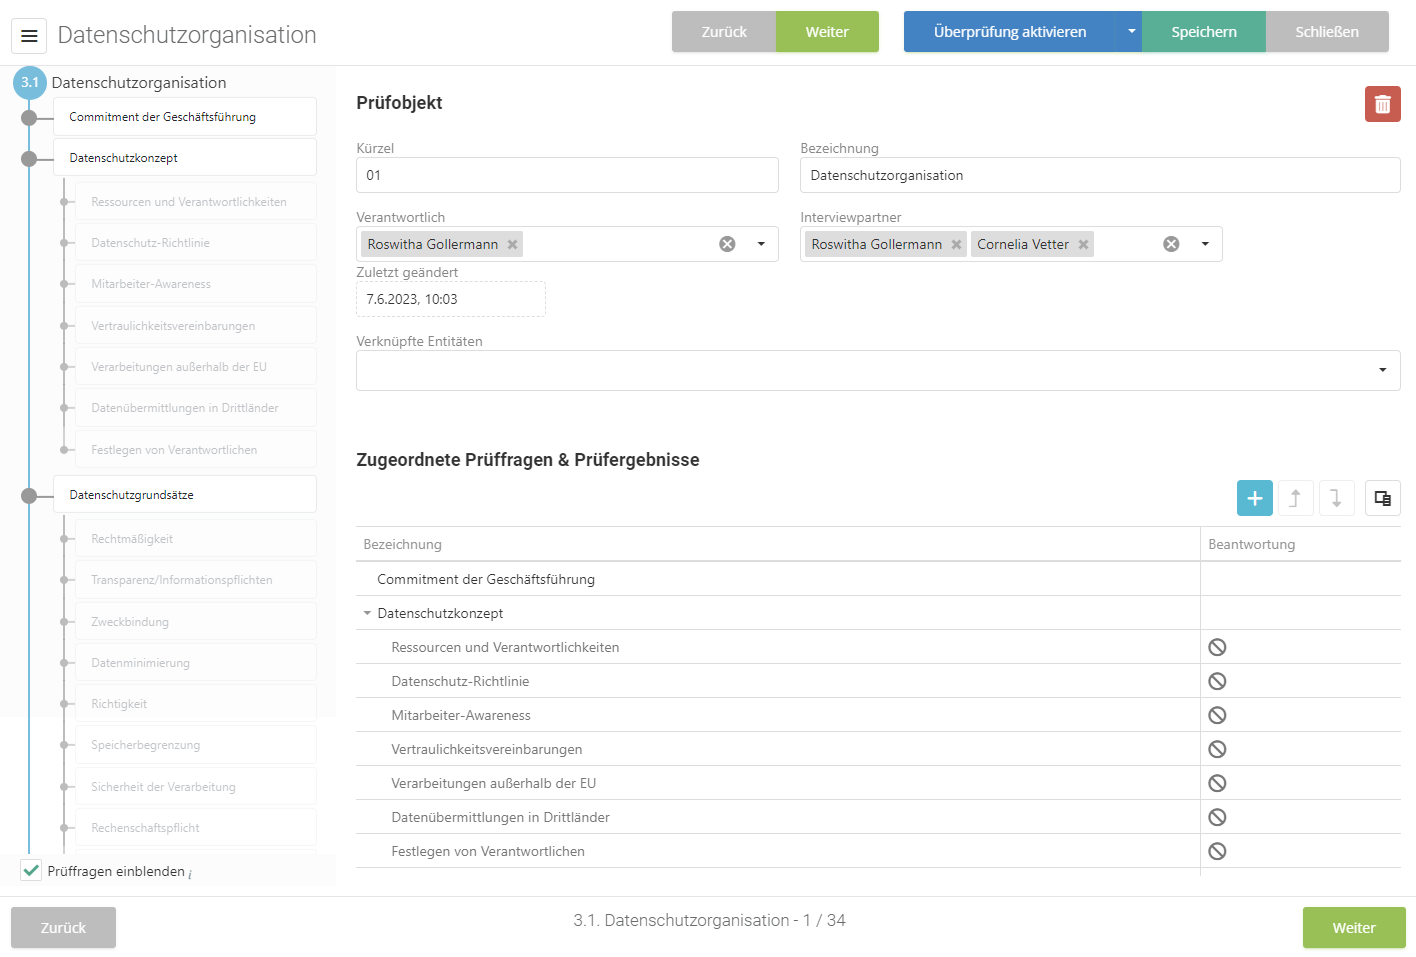1416x957 pixels.
Task: Toggle the Prüffragen einblenden checkbox
Action: [x=32, y=870]
